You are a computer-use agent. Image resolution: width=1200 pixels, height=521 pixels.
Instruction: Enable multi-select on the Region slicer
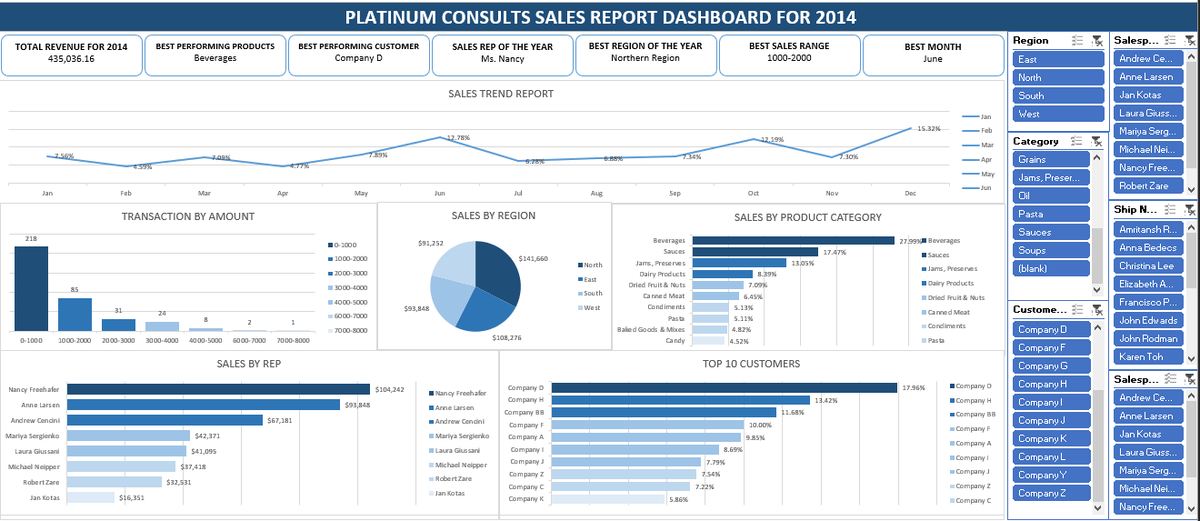[x=1077, y=41]
